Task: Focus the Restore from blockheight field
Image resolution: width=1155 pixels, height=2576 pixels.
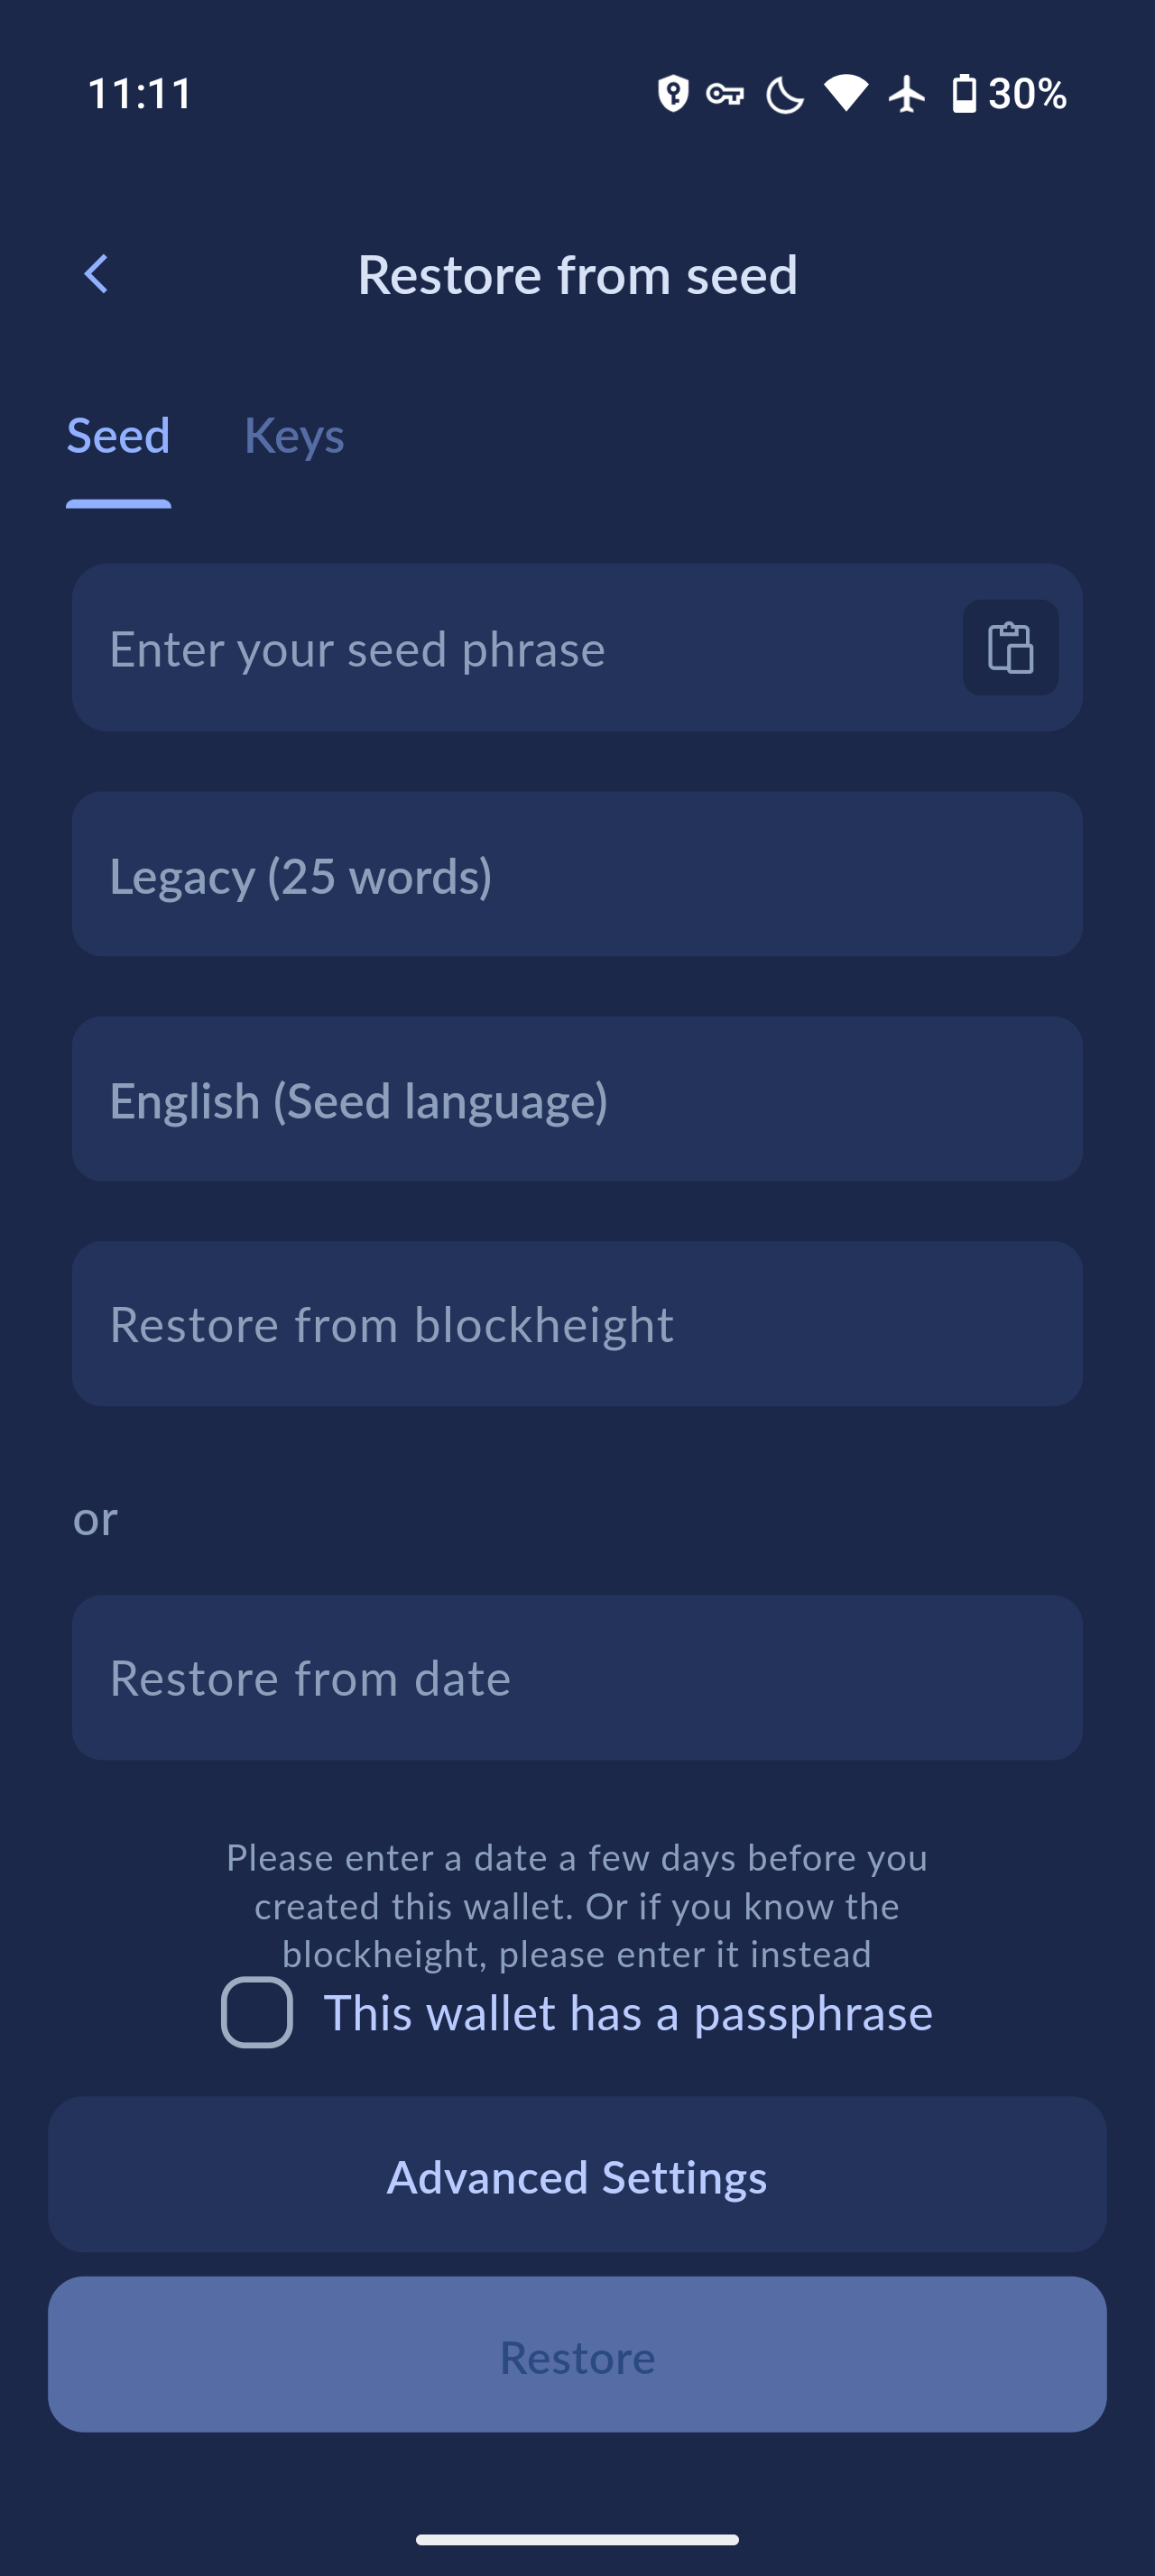Action: click(577, 1324)
